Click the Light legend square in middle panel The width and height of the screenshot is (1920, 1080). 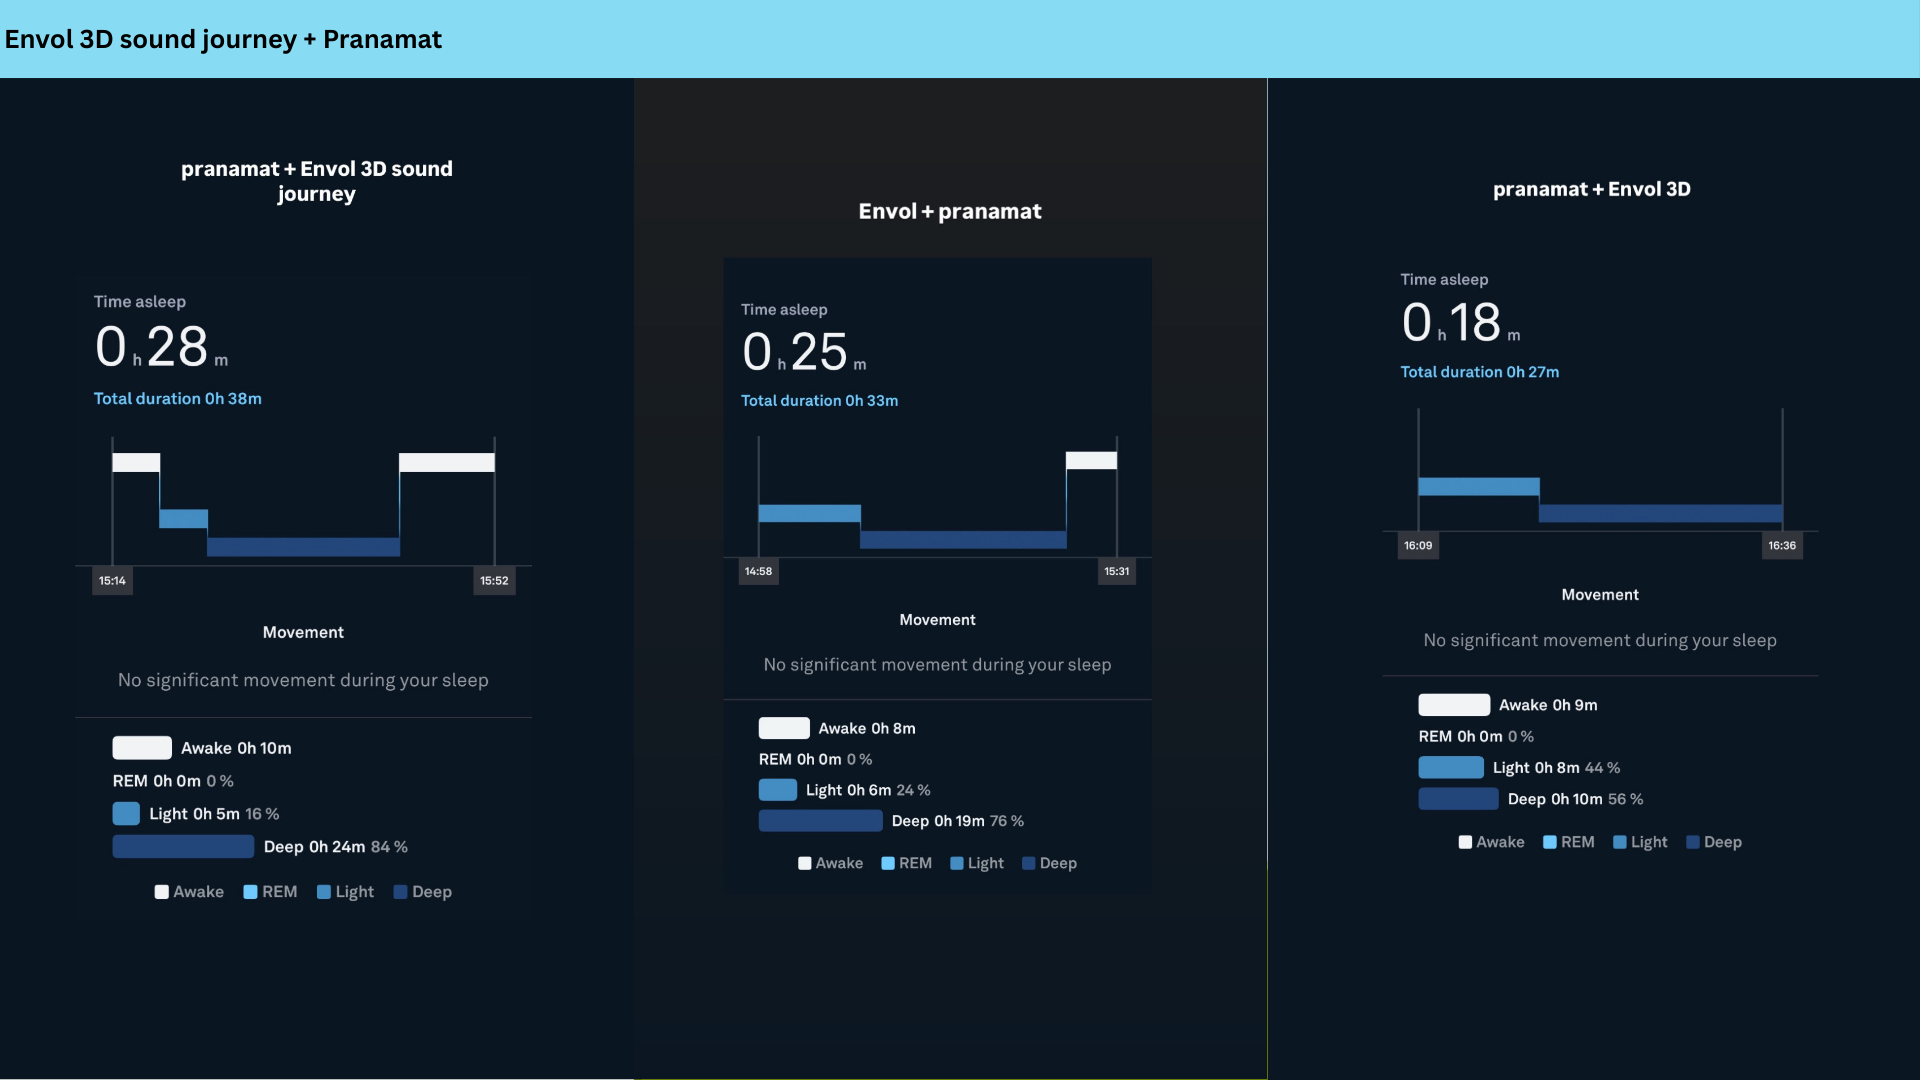tap(957, 863)
